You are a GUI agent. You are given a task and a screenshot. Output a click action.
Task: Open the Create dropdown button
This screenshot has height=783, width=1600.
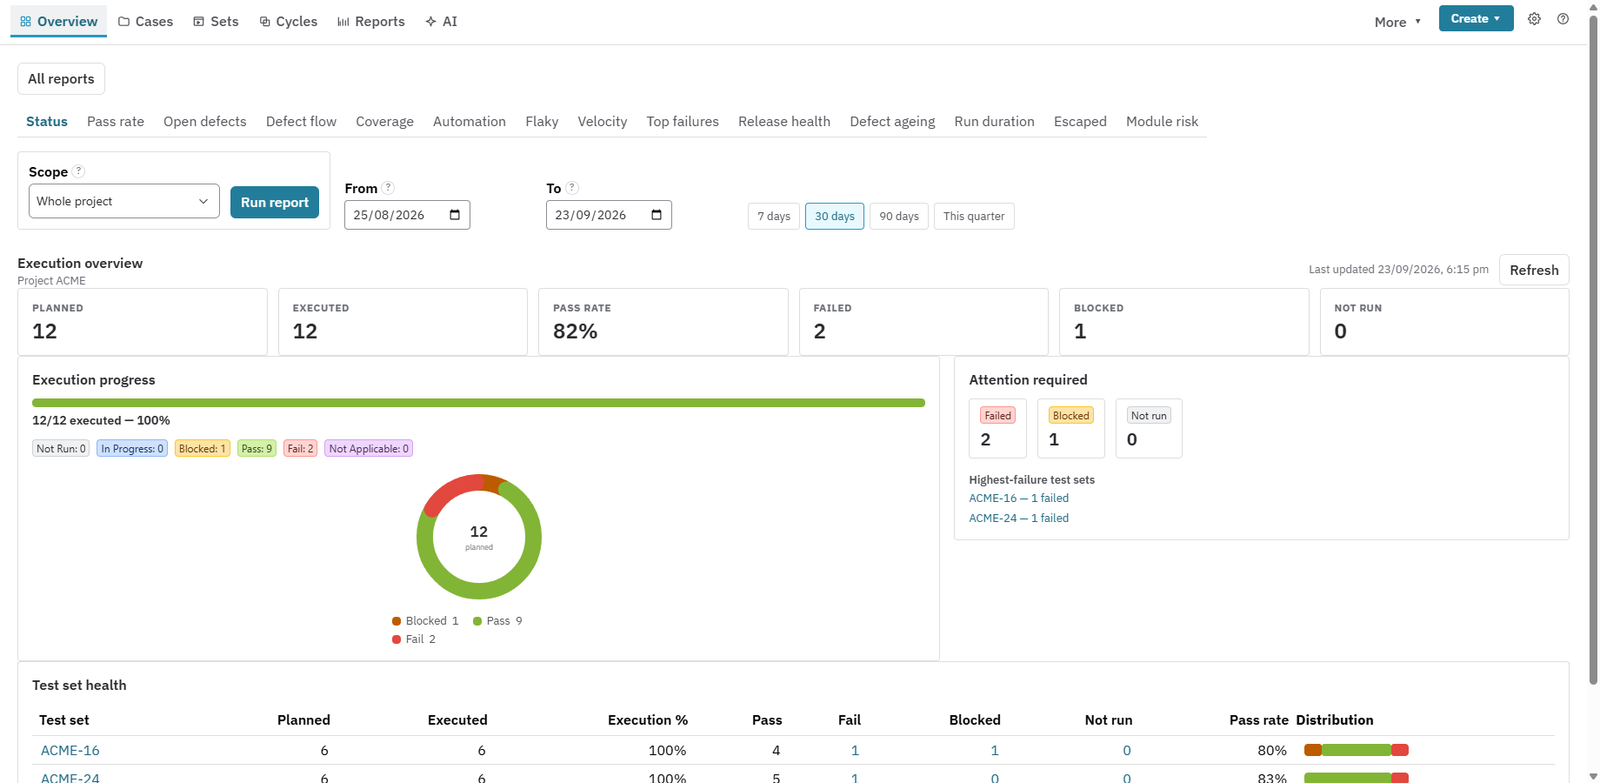coord(1475,18)
